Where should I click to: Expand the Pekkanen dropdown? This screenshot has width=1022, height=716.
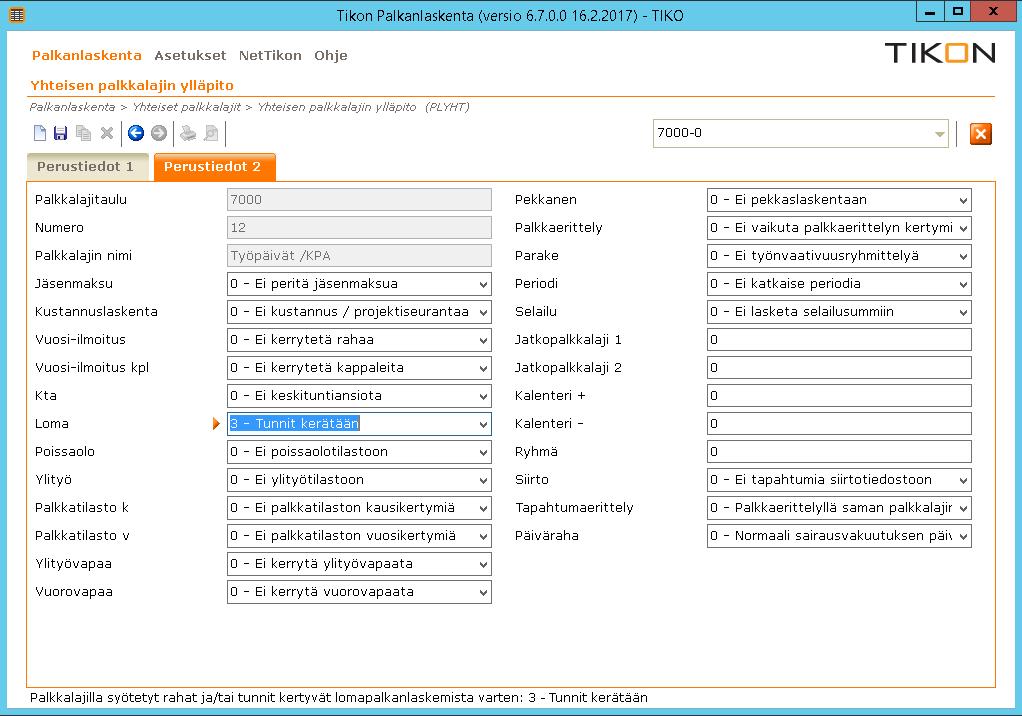963,200
